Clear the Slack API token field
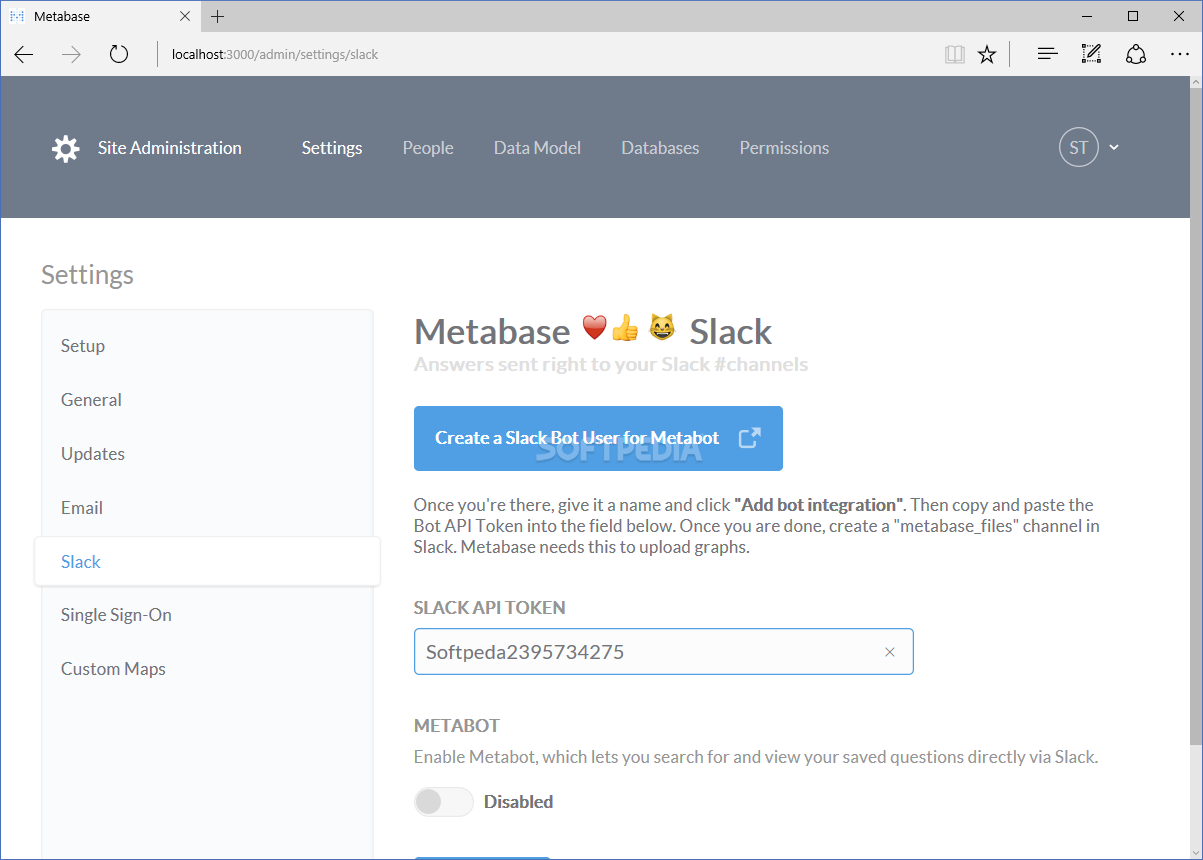 (x=889, y=652)
